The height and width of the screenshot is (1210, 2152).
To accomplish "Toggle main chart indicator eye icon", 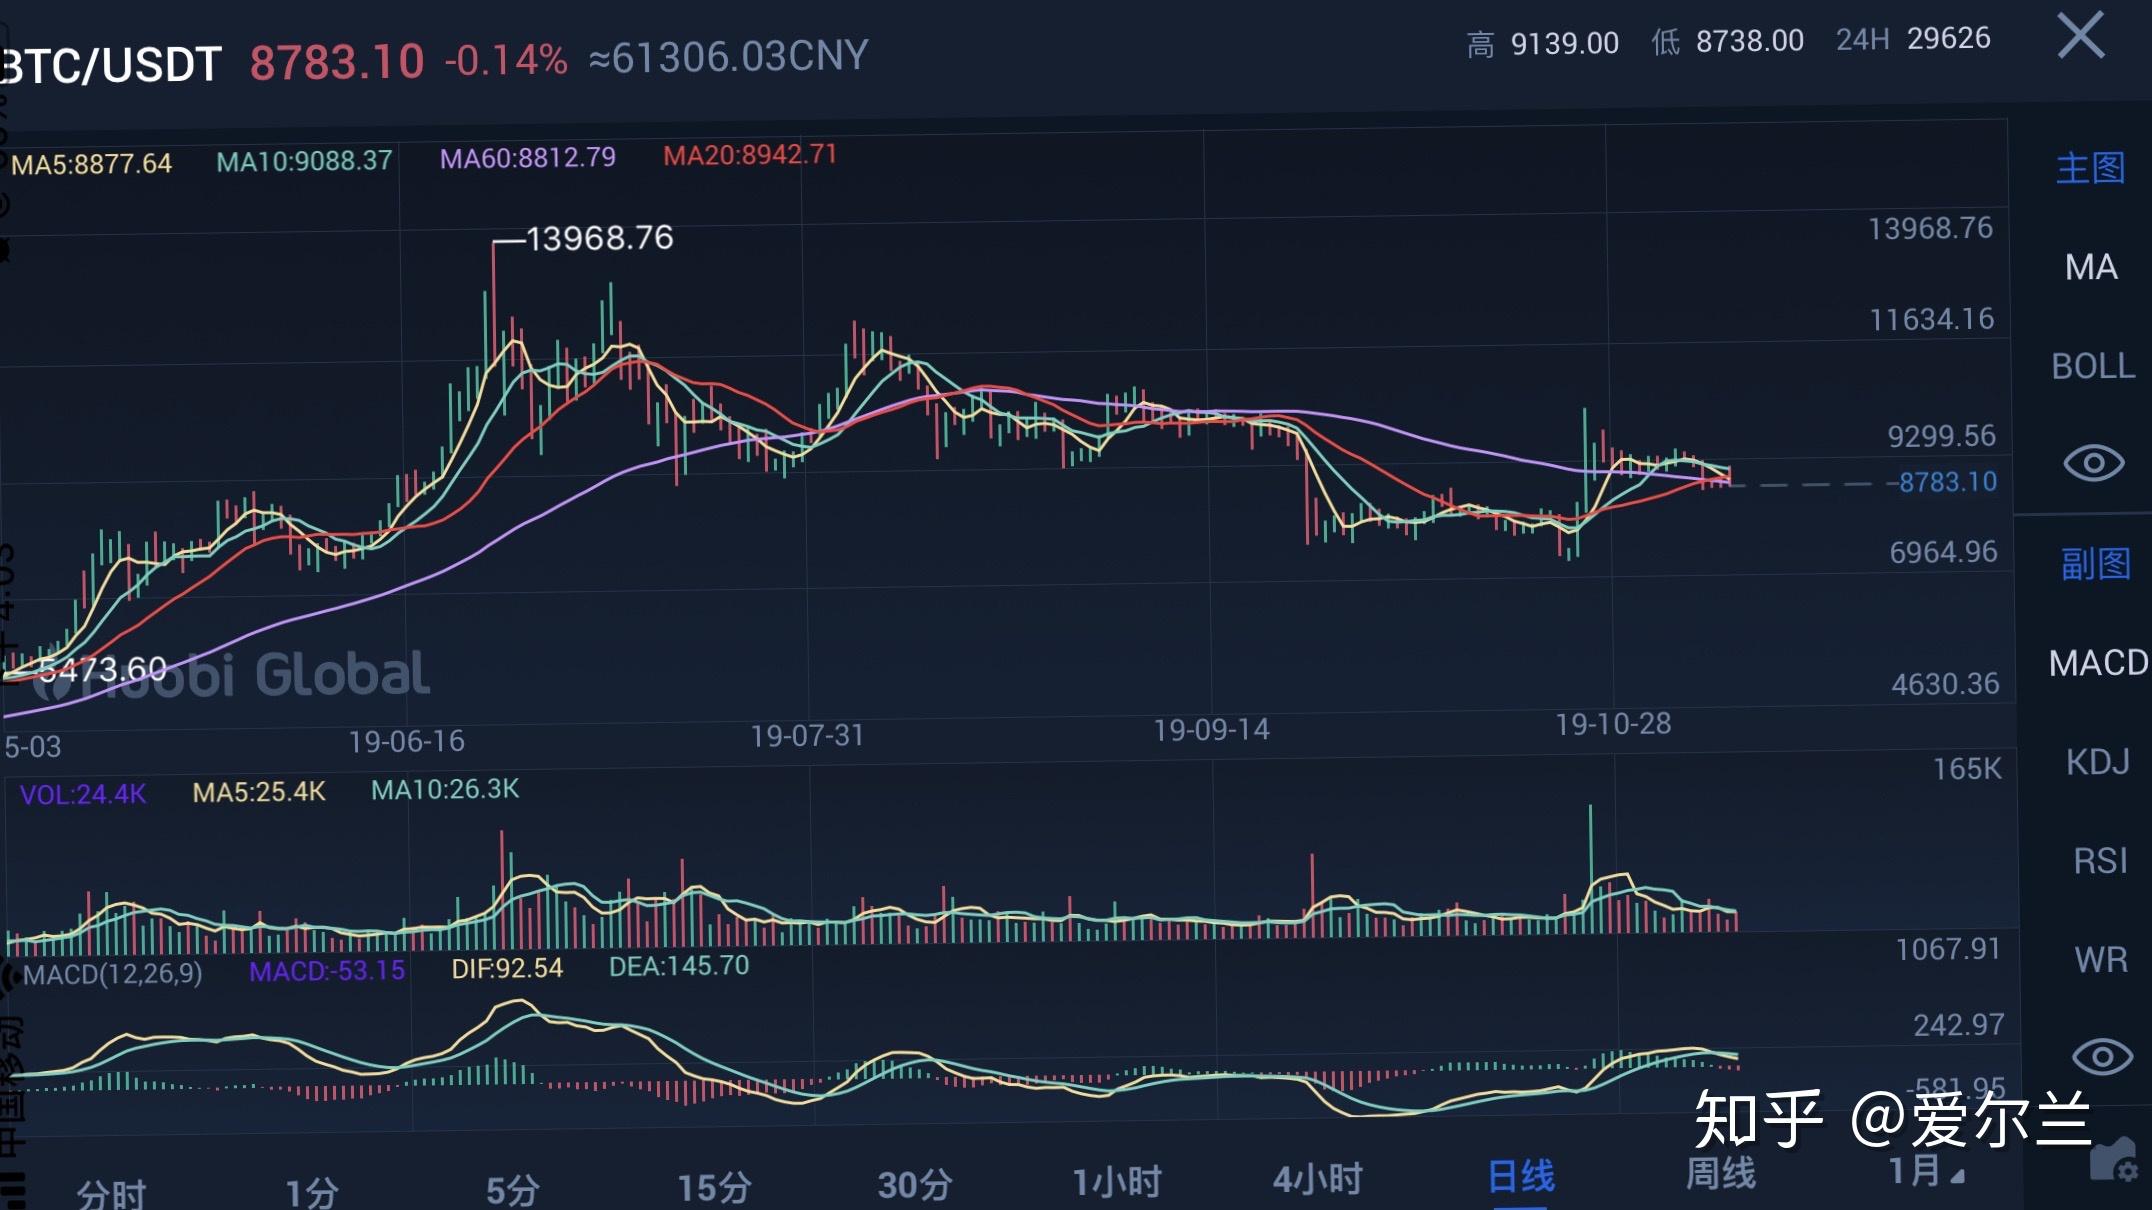I will [2093, 463].
